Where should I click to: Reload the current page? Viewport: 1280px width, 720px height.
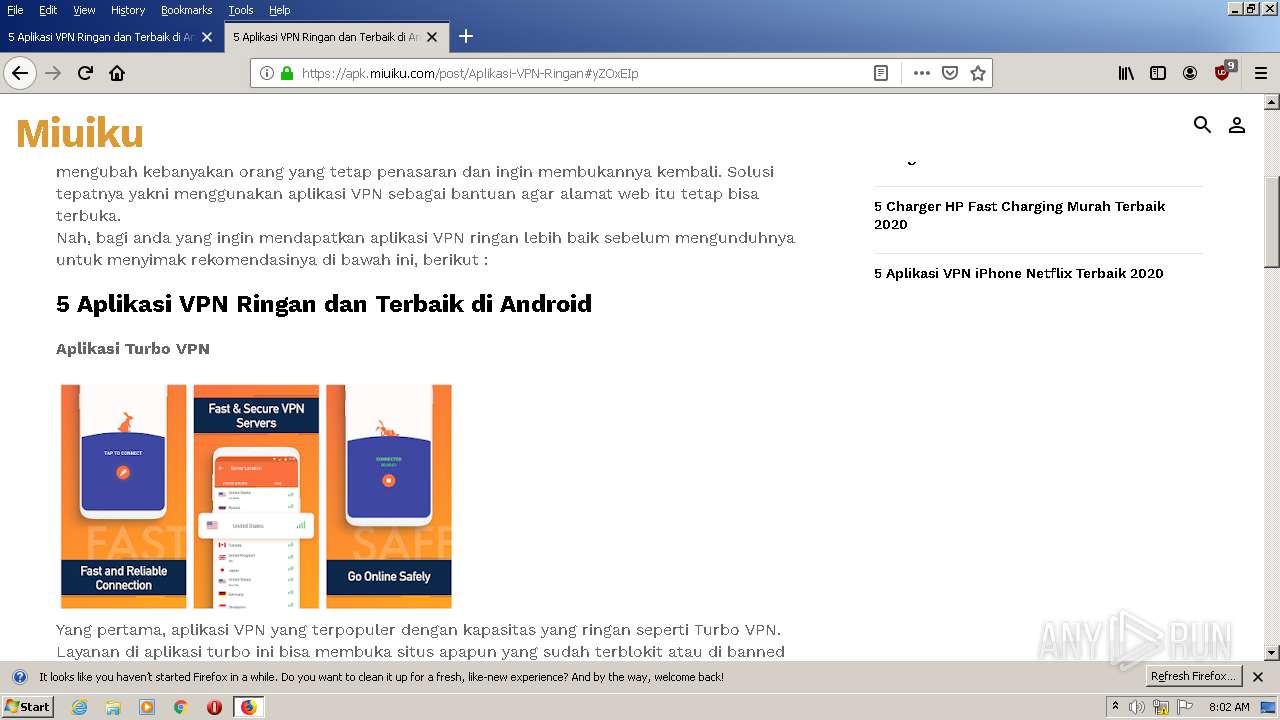click(85, 73)
